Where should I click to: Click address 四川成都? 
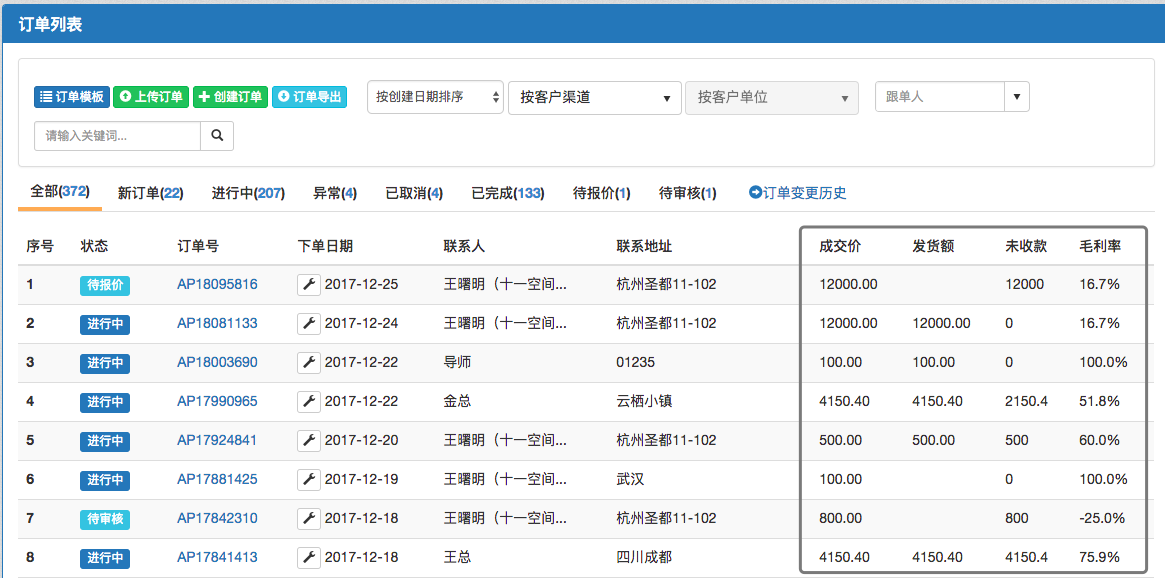click(x=645, y=557)
